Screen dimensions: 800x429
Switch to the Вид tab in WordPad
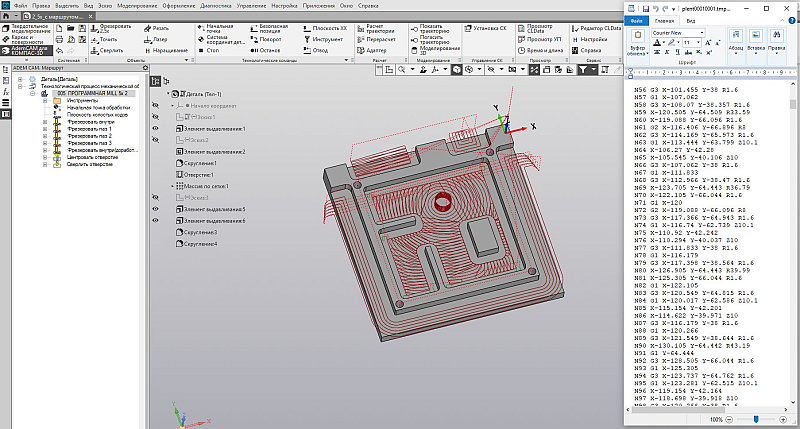click(692, 19)
